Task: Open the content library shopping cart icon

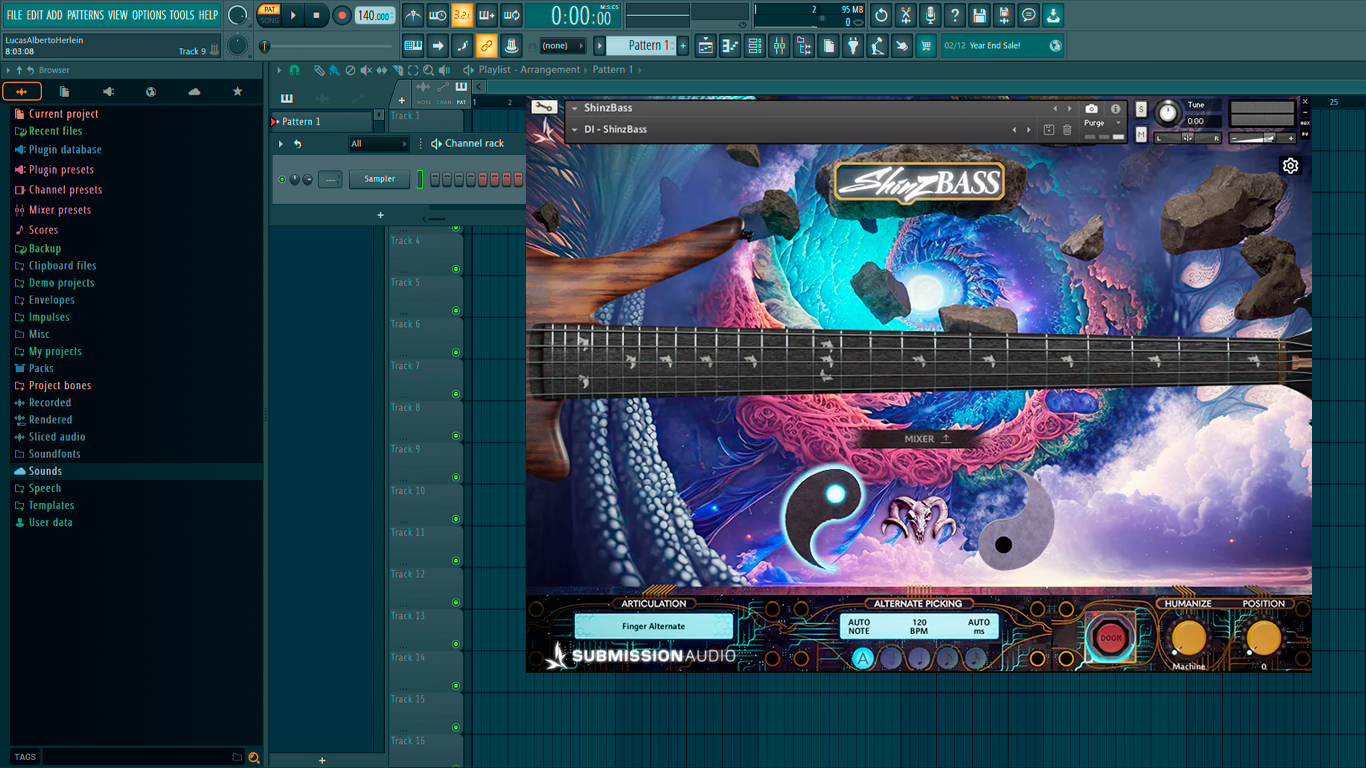Action: pos(926,45)
